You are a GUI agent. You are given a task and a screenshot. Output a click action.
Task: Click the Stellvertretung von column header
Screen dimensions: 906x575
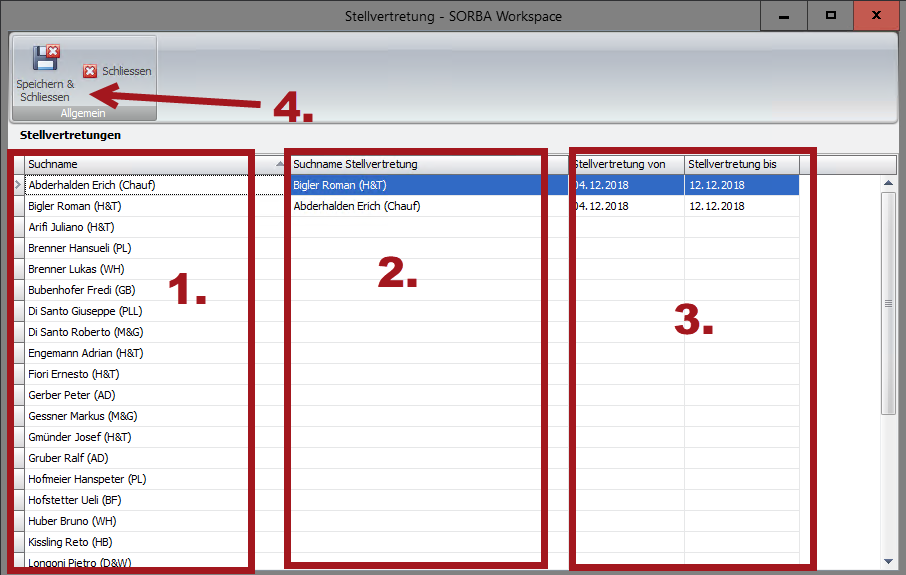click(625, 164)
